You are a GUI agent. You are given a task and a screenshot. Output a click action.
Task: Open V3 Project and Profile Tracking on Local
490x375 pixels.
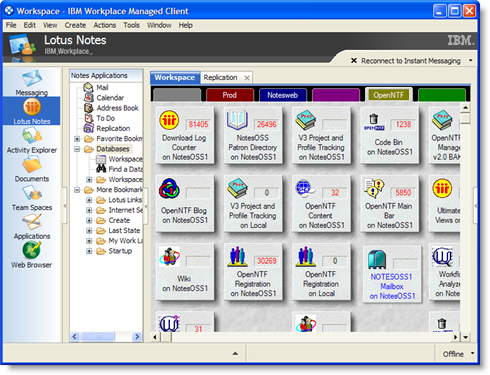coord(253,203)
